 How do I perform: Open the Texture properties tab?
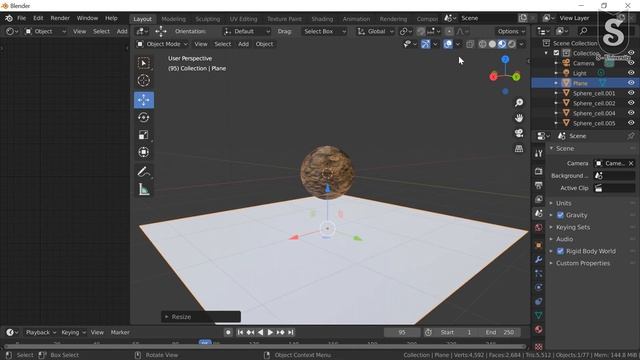tap(538, 346)
